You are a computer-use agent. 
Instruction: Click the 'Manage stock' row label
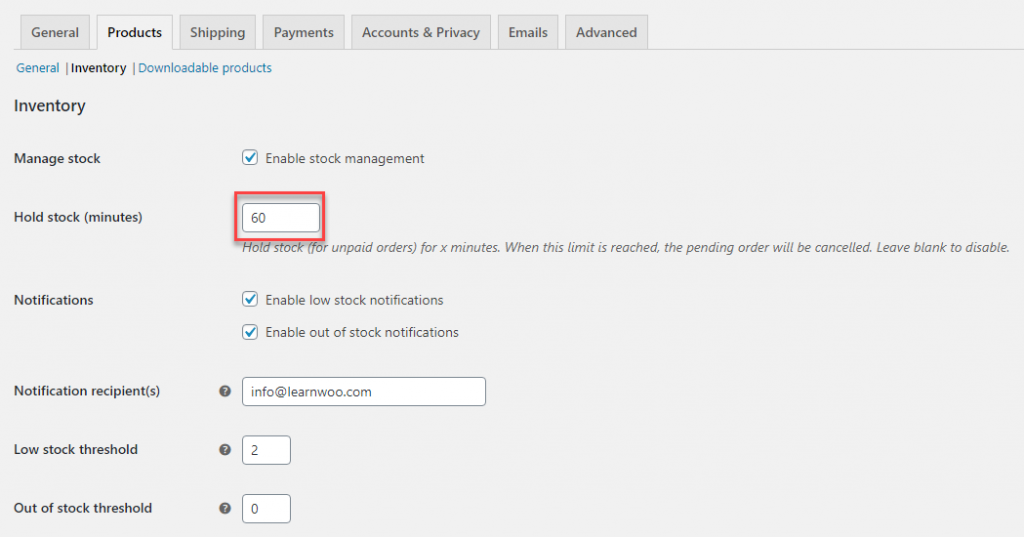pos(57,158)
